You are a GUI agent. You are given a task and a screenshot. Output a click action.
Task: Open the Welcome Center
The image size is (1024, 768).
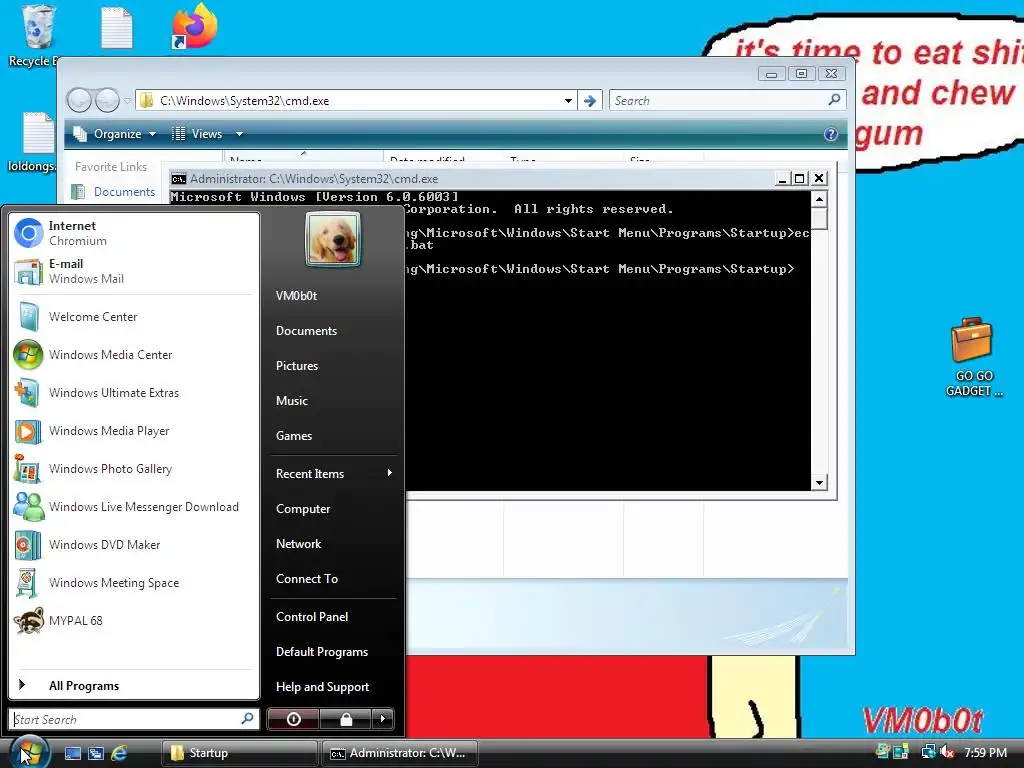[x=134, y=317]
